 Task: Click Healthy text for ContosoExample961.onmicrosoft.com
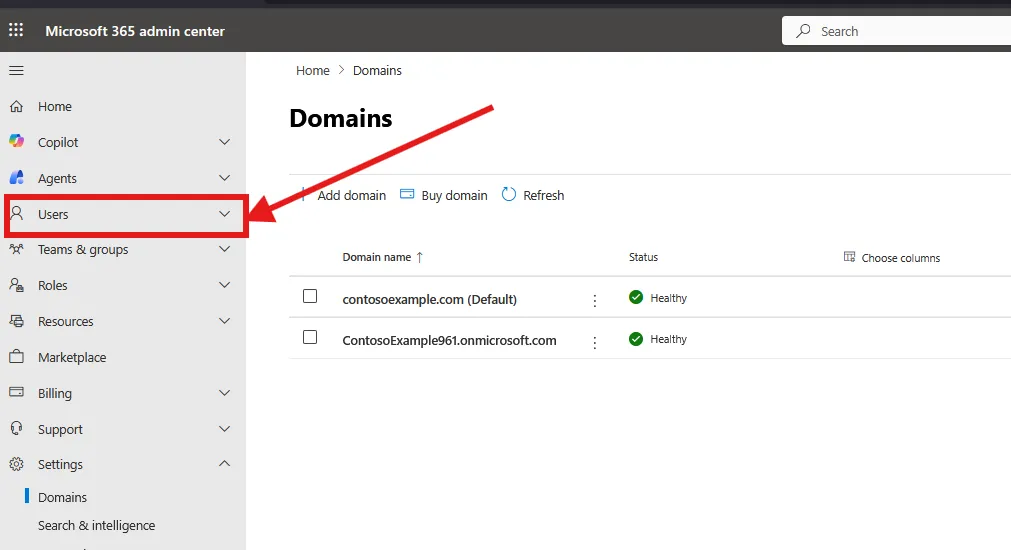click(669, 339)
